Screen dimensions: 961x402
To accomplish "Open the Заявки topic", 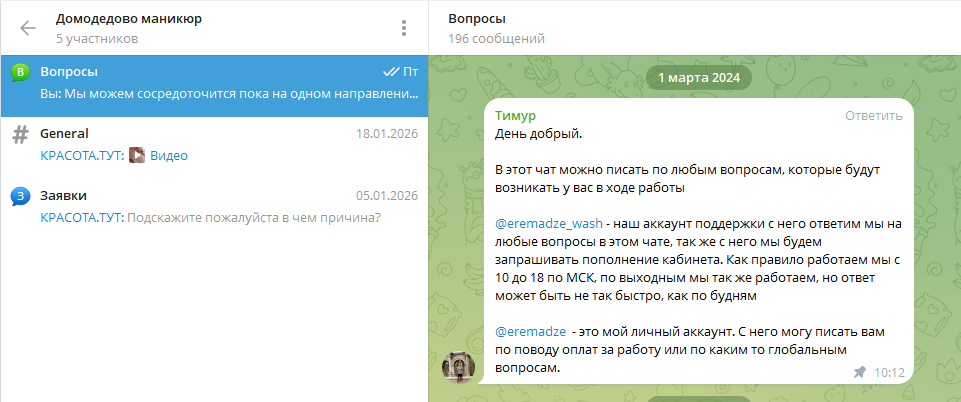I will pos(215,209).
